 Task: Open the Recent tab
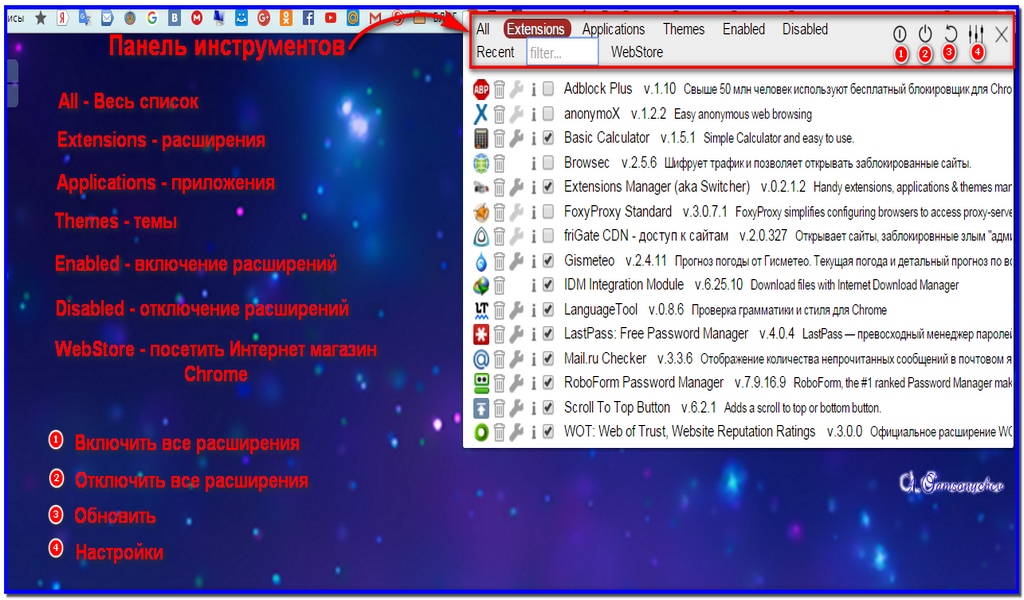coord(495,52)
